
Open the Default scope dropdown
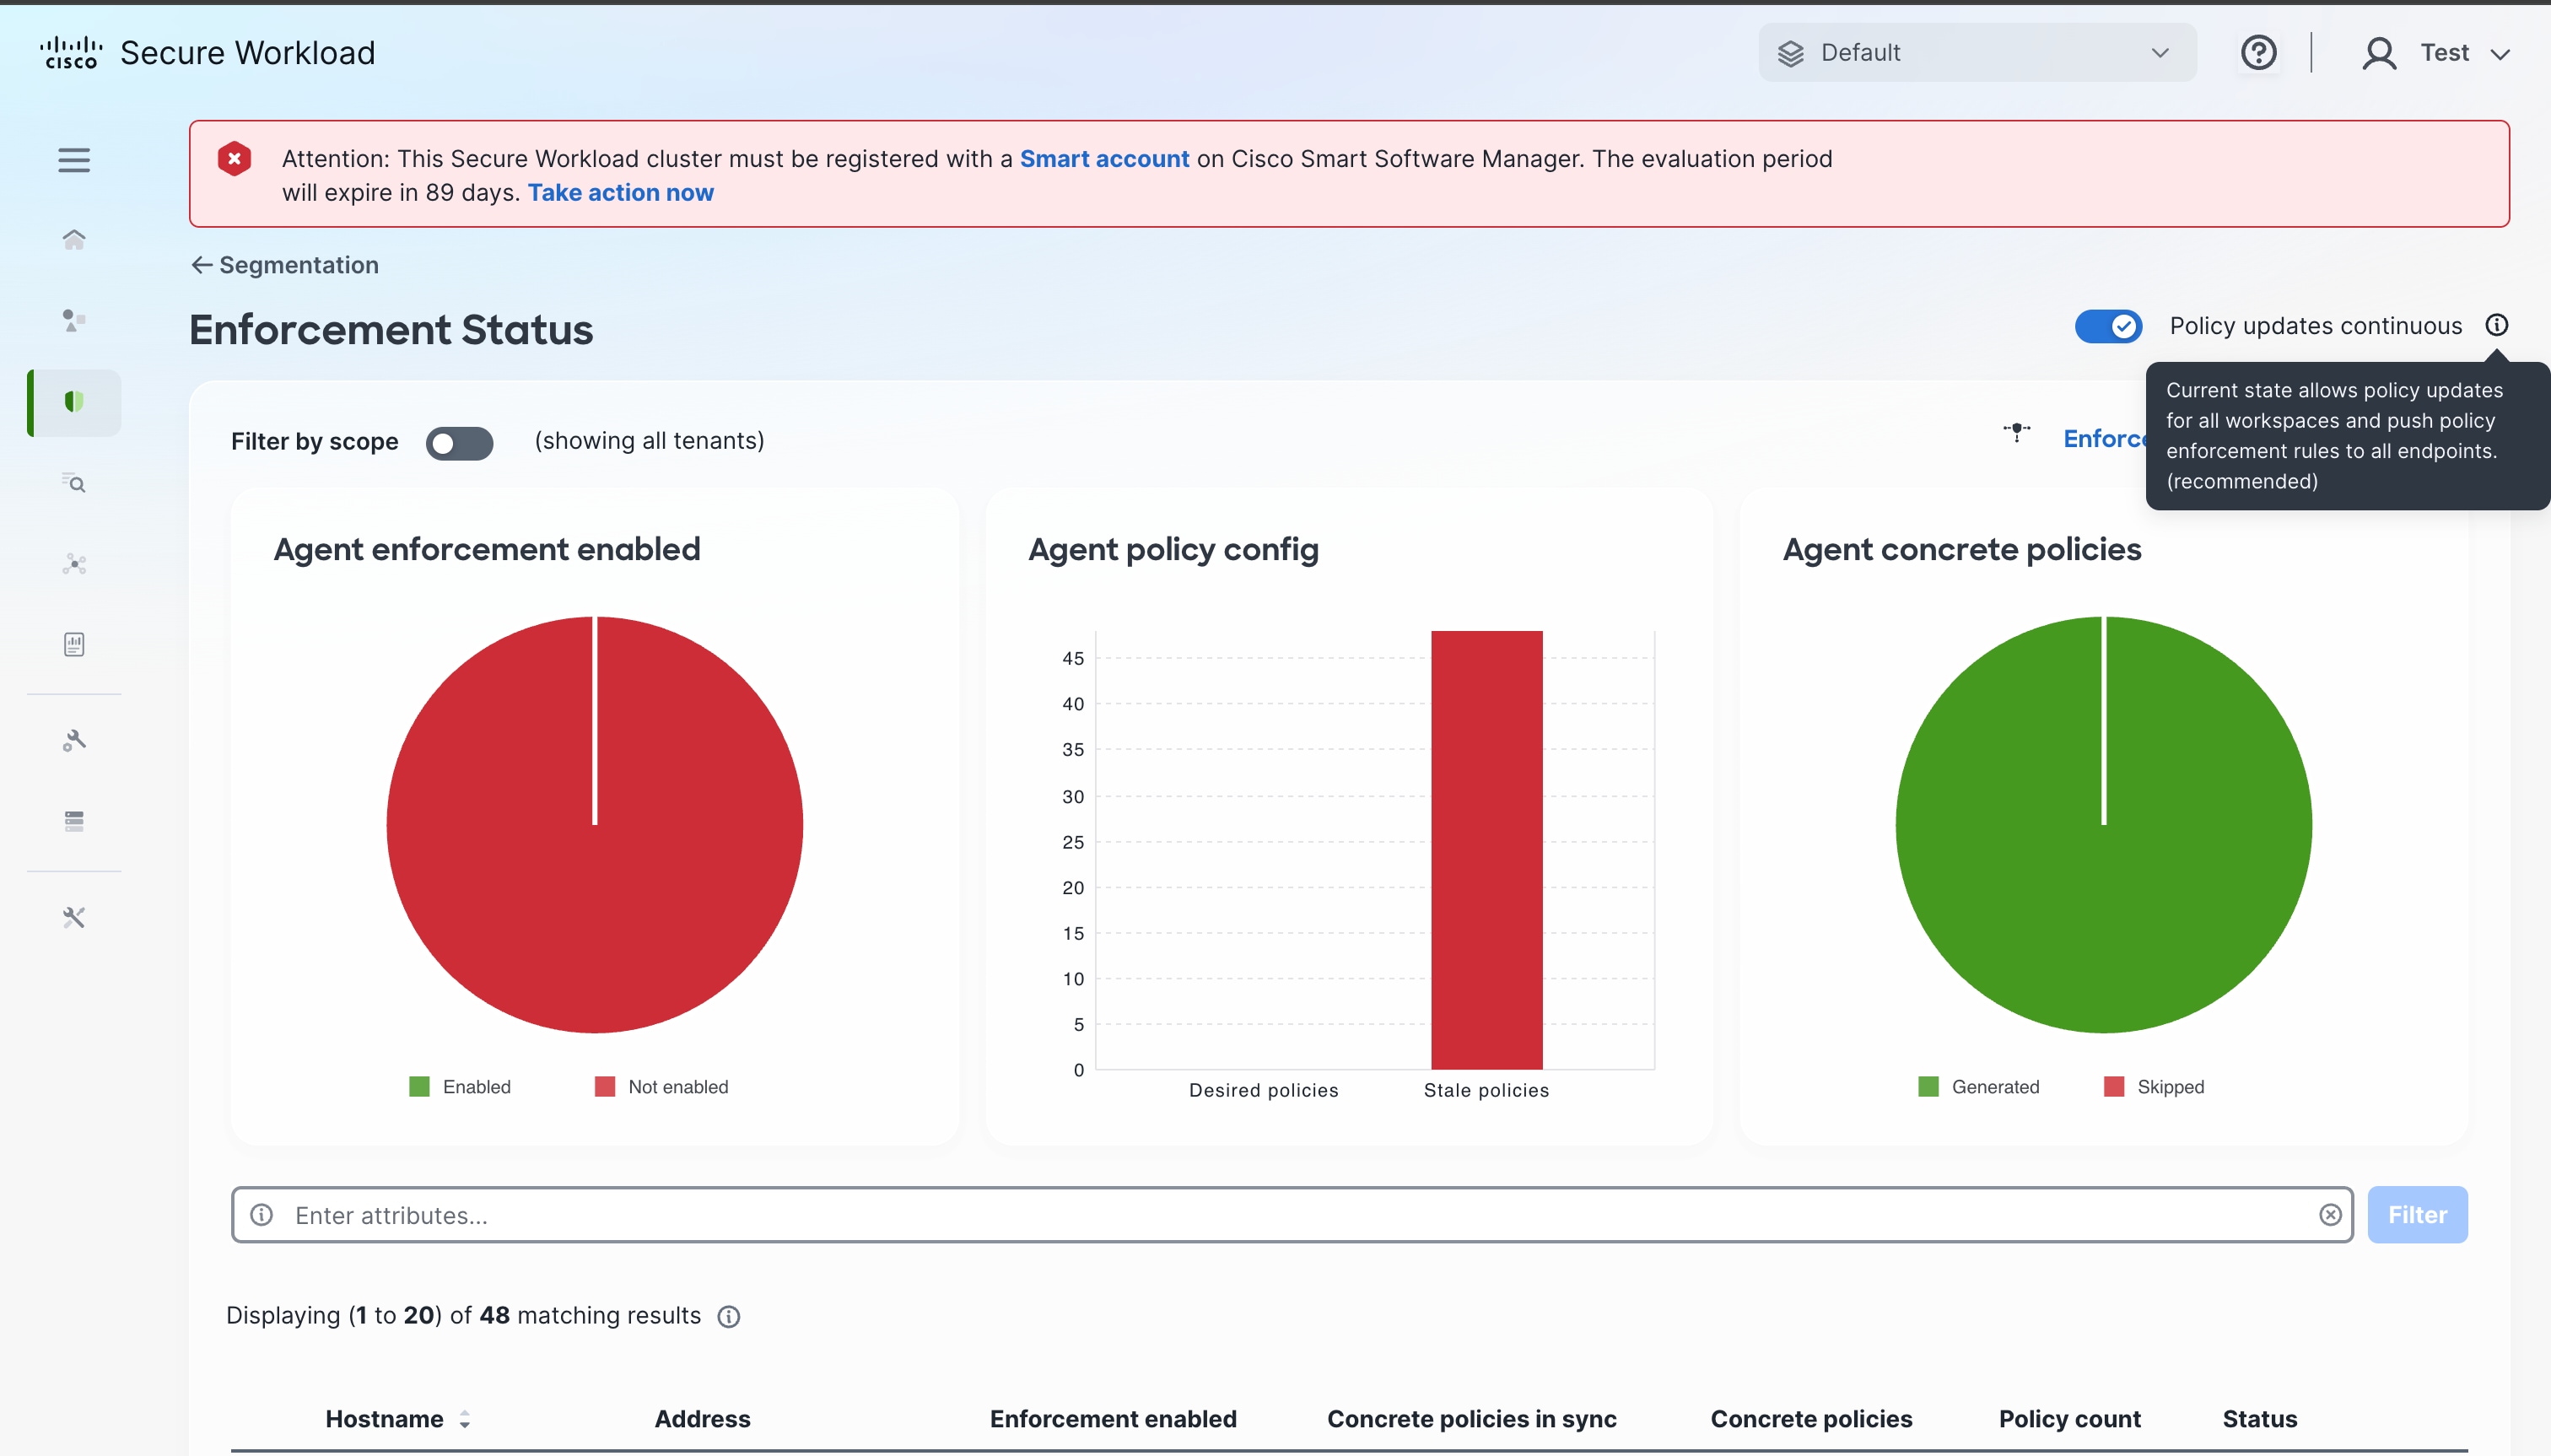1977,53
